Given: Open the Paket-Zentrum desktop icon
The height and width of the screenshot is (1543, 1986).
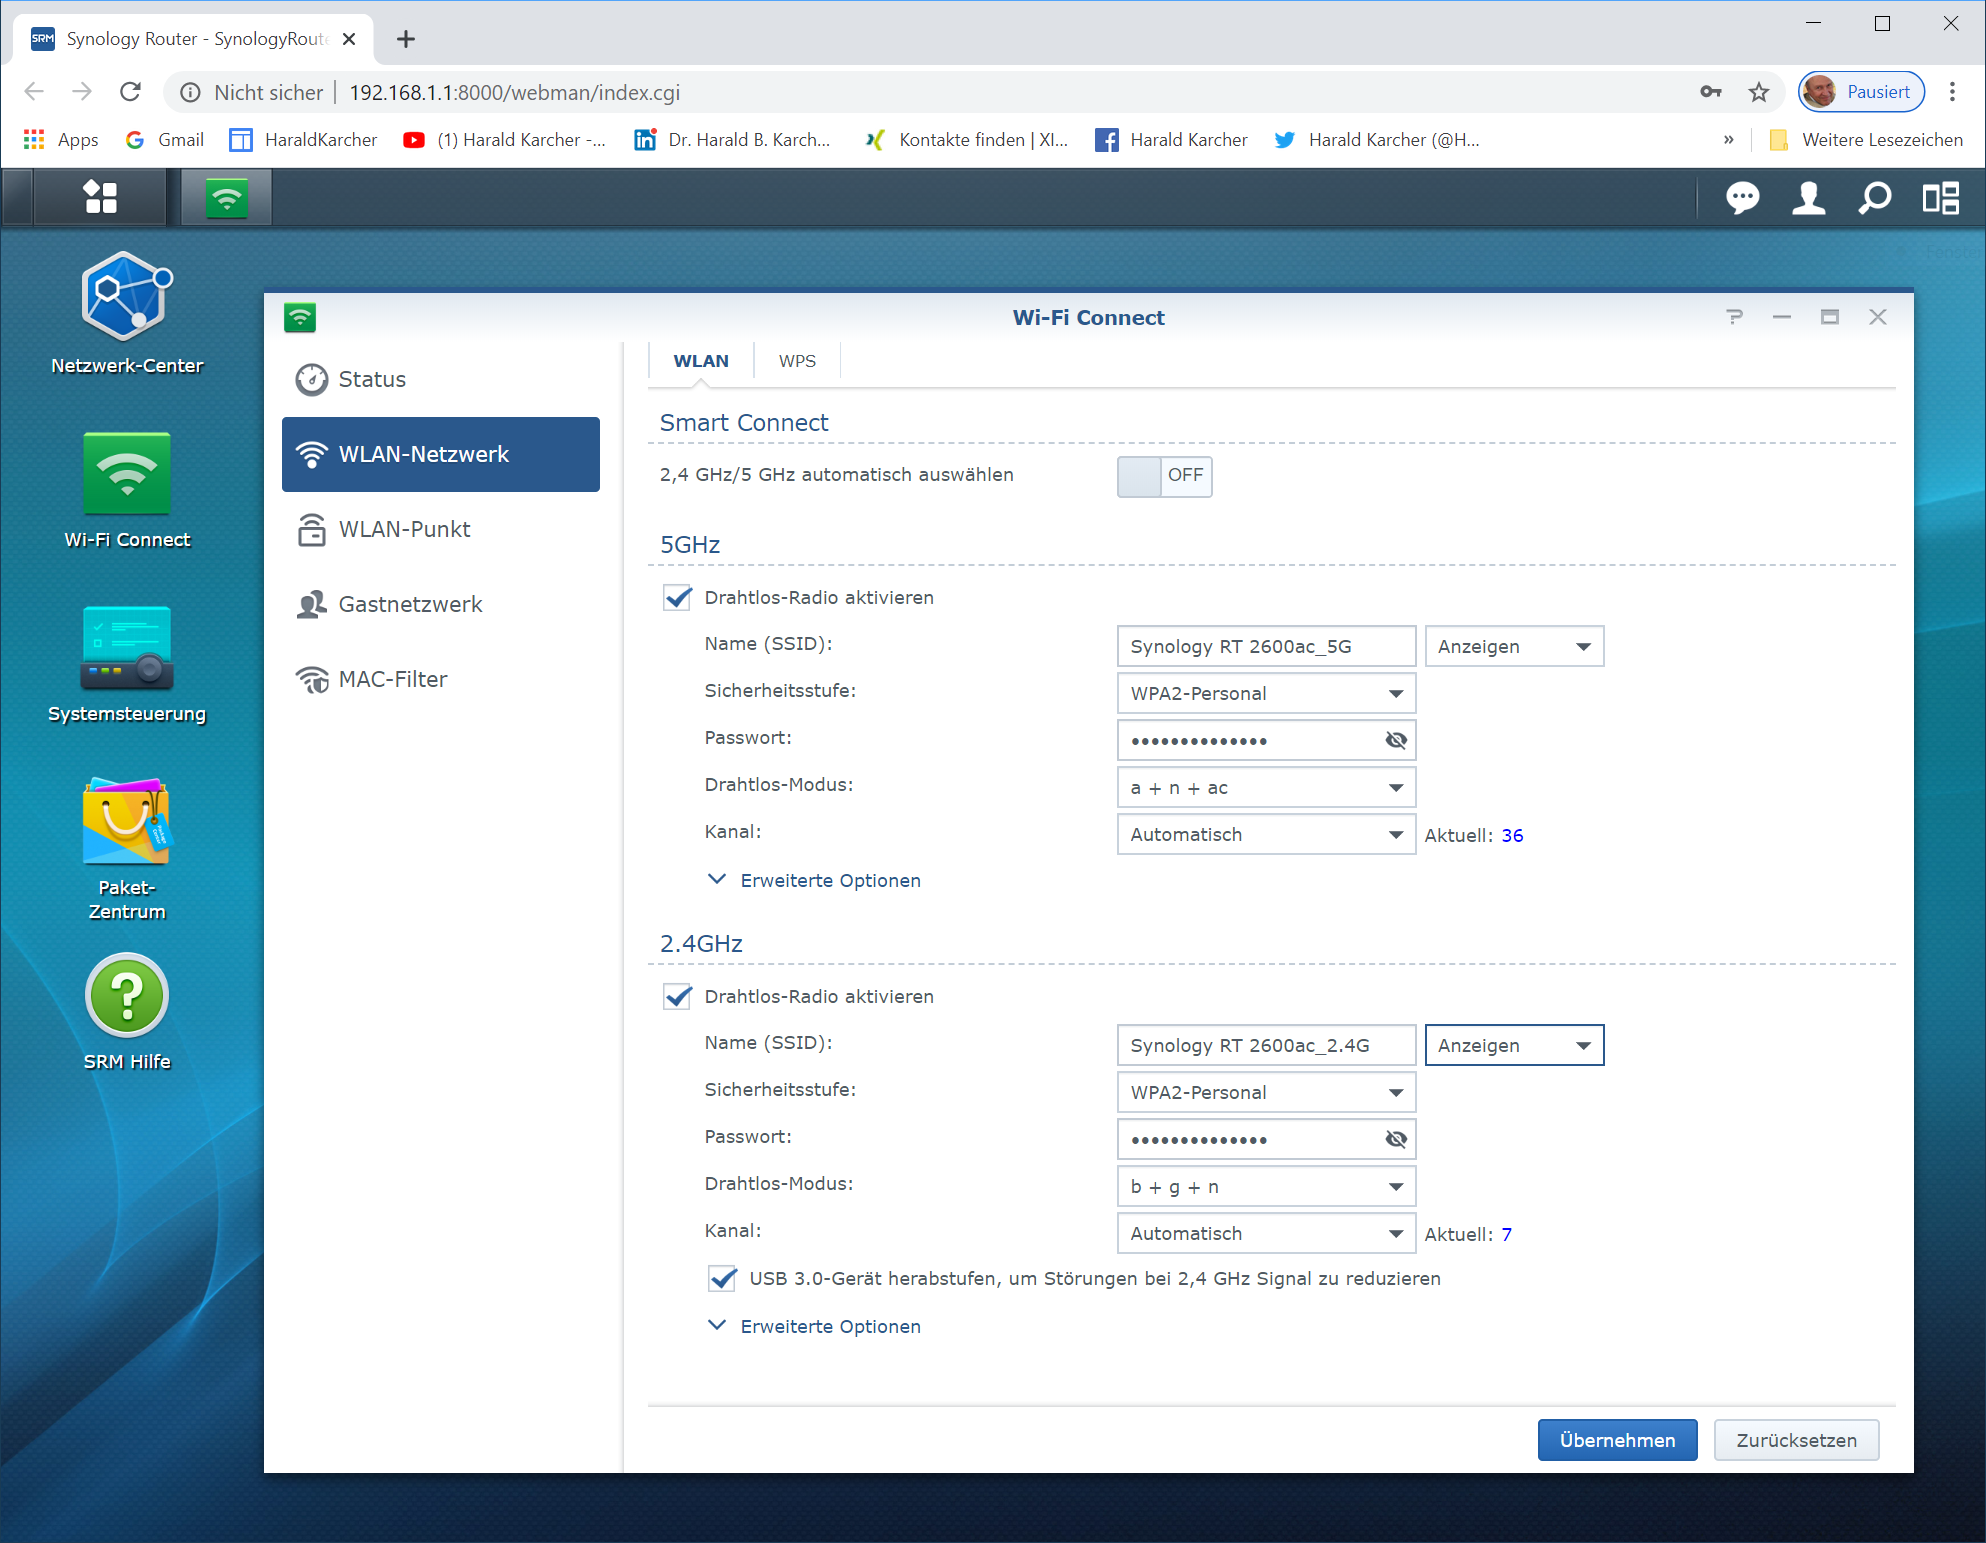Looking at the screenshot, I should (127, 822).
